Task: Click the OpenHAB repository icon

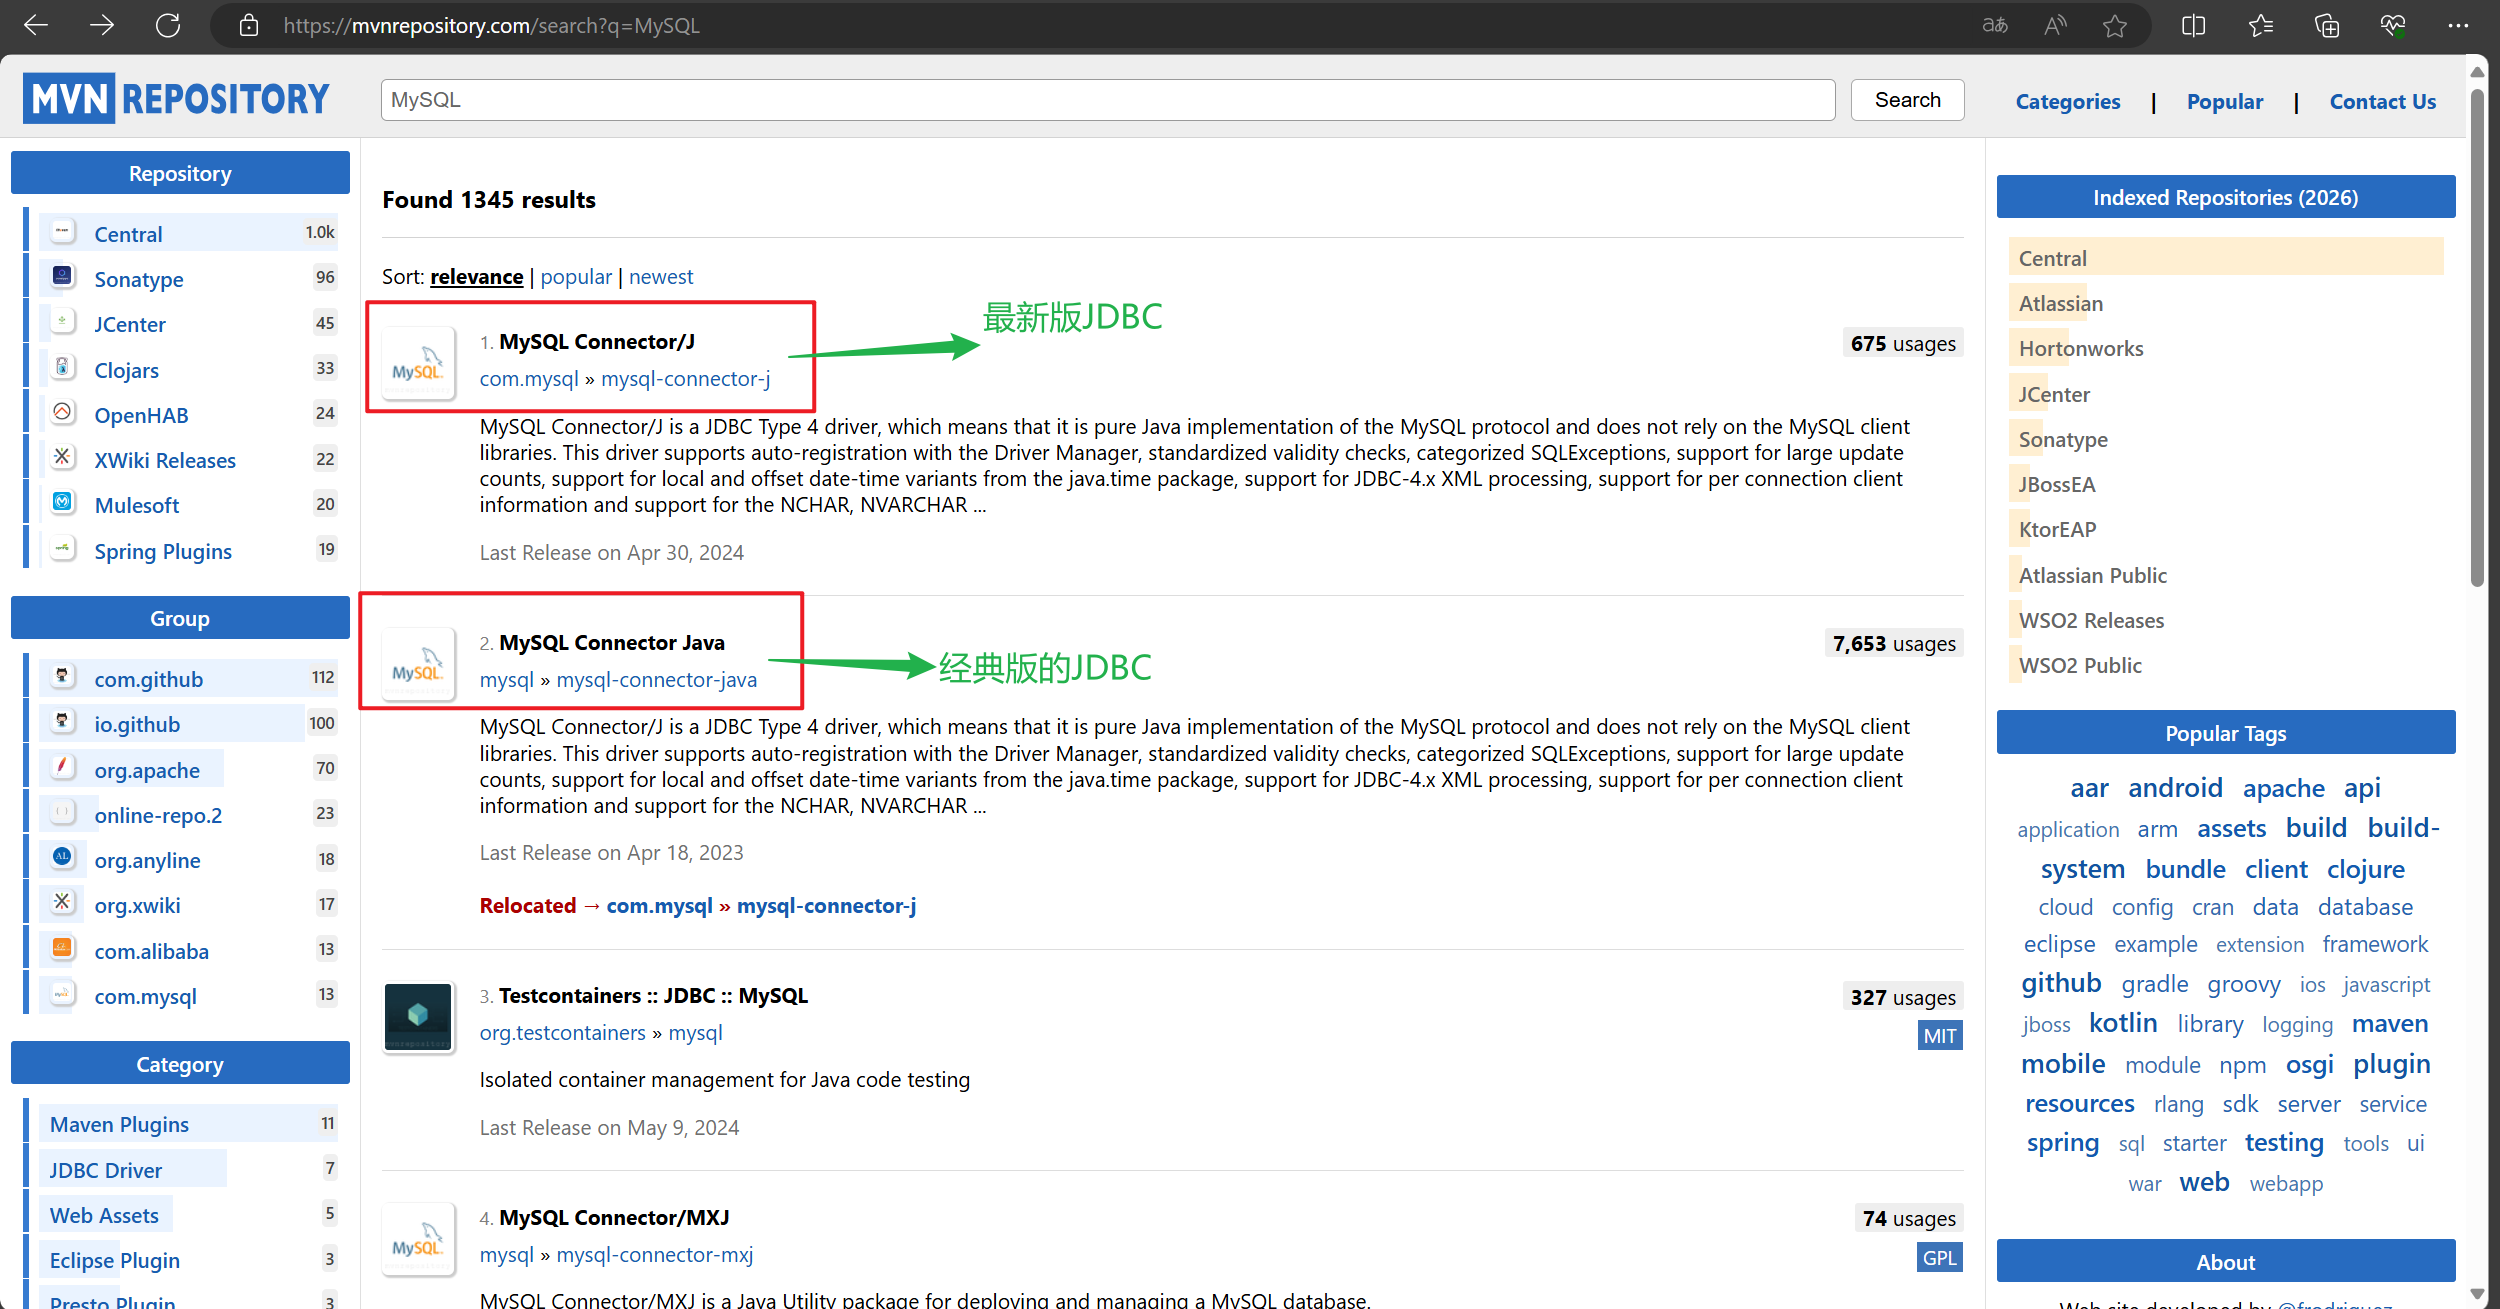Action: [62, 412]
